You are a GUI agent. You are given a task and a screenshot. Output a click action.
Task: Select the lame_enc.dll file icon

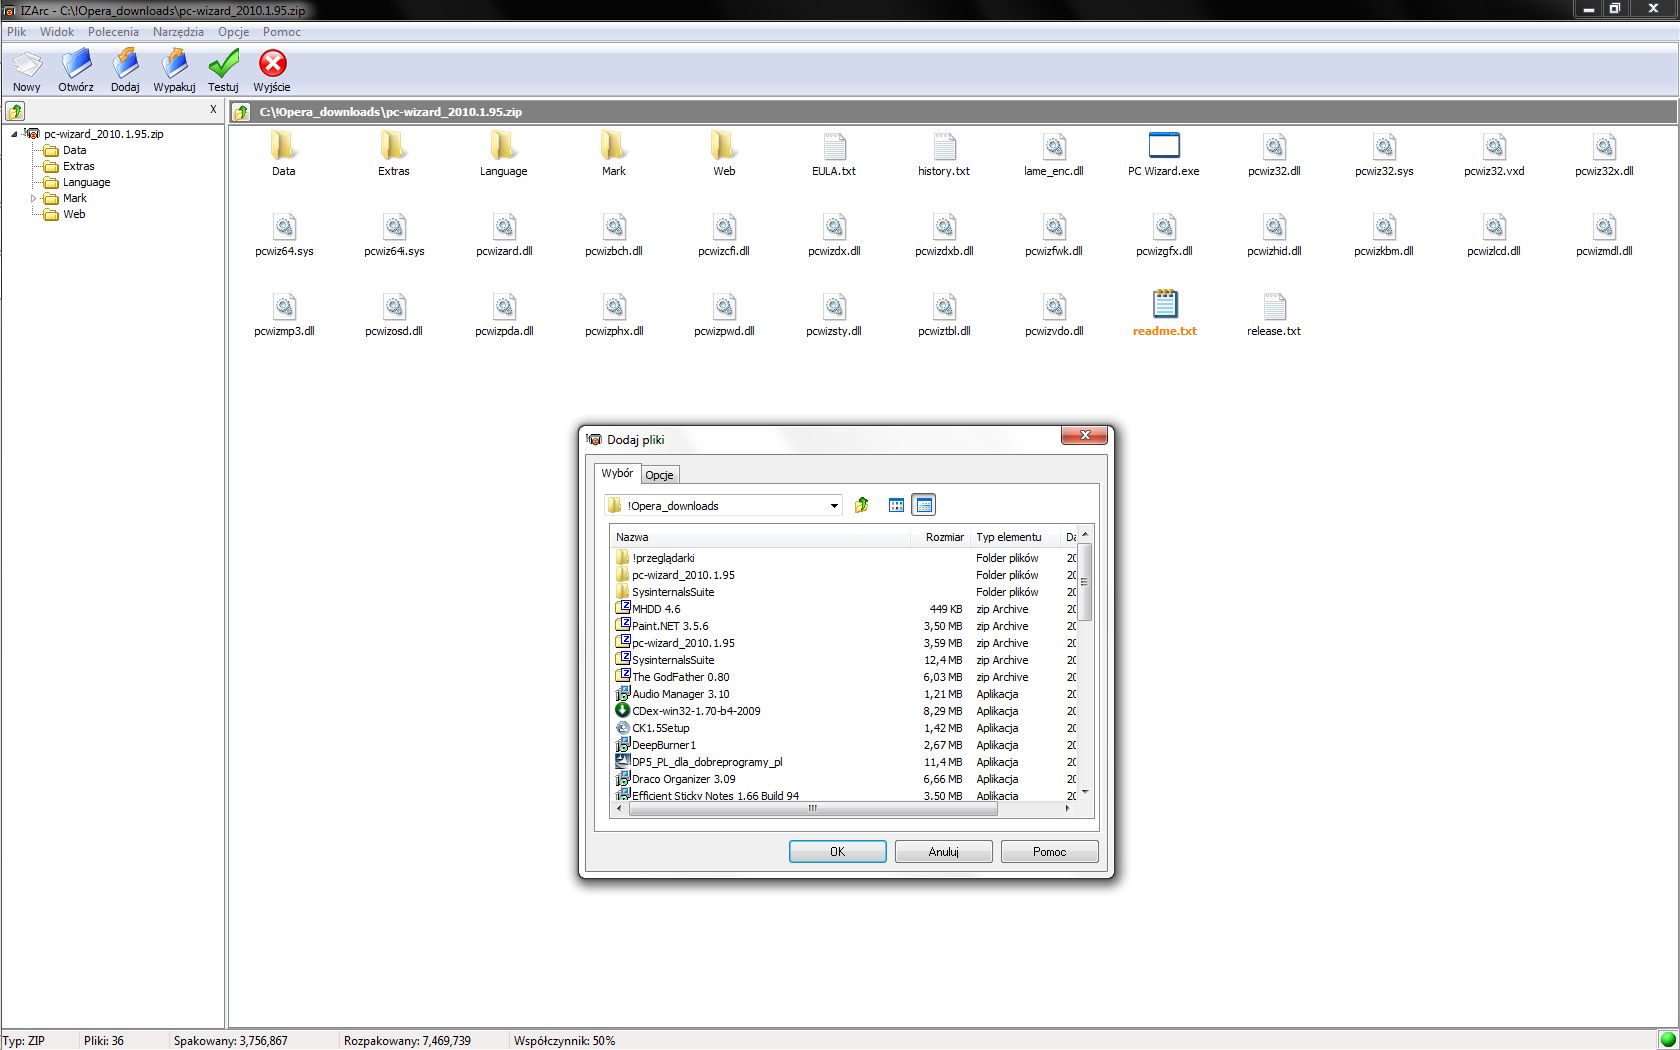point(1054,146)
